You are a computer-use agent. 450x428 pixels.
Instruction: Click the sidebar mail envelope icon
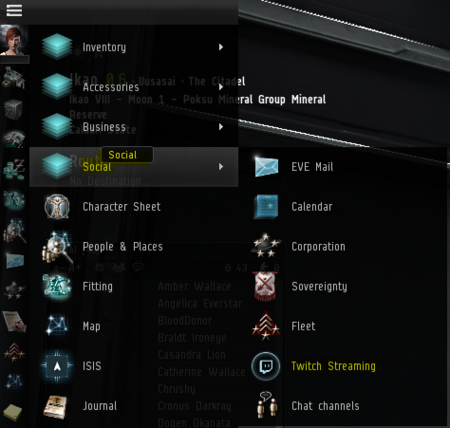(15, 261)
